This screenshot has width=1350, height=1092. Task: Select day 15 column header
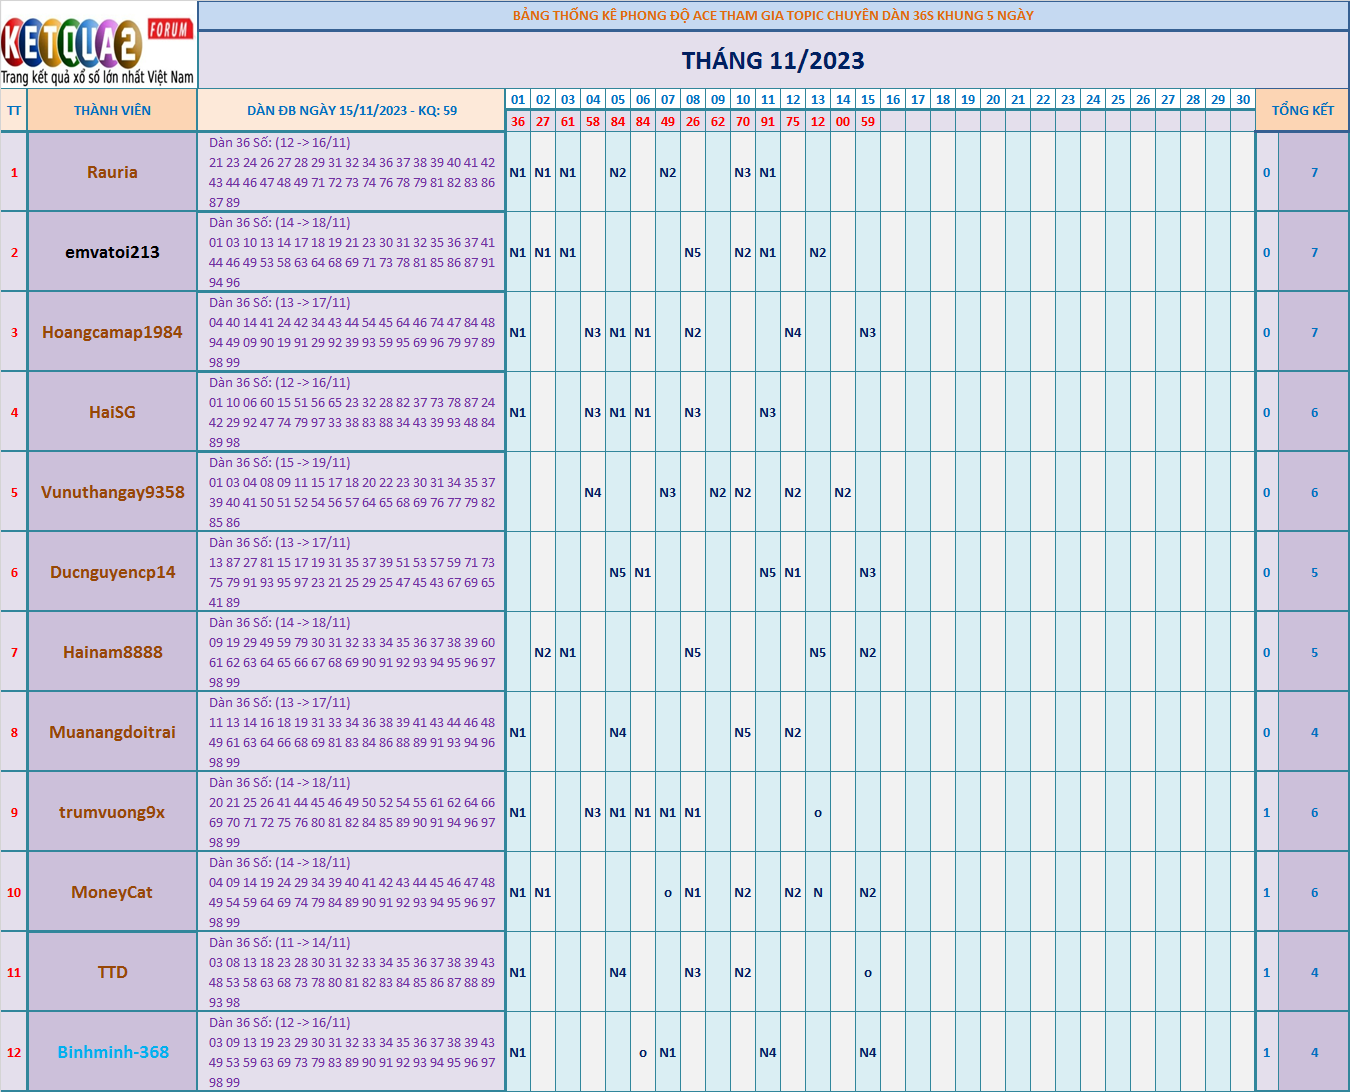coord(868,99)
